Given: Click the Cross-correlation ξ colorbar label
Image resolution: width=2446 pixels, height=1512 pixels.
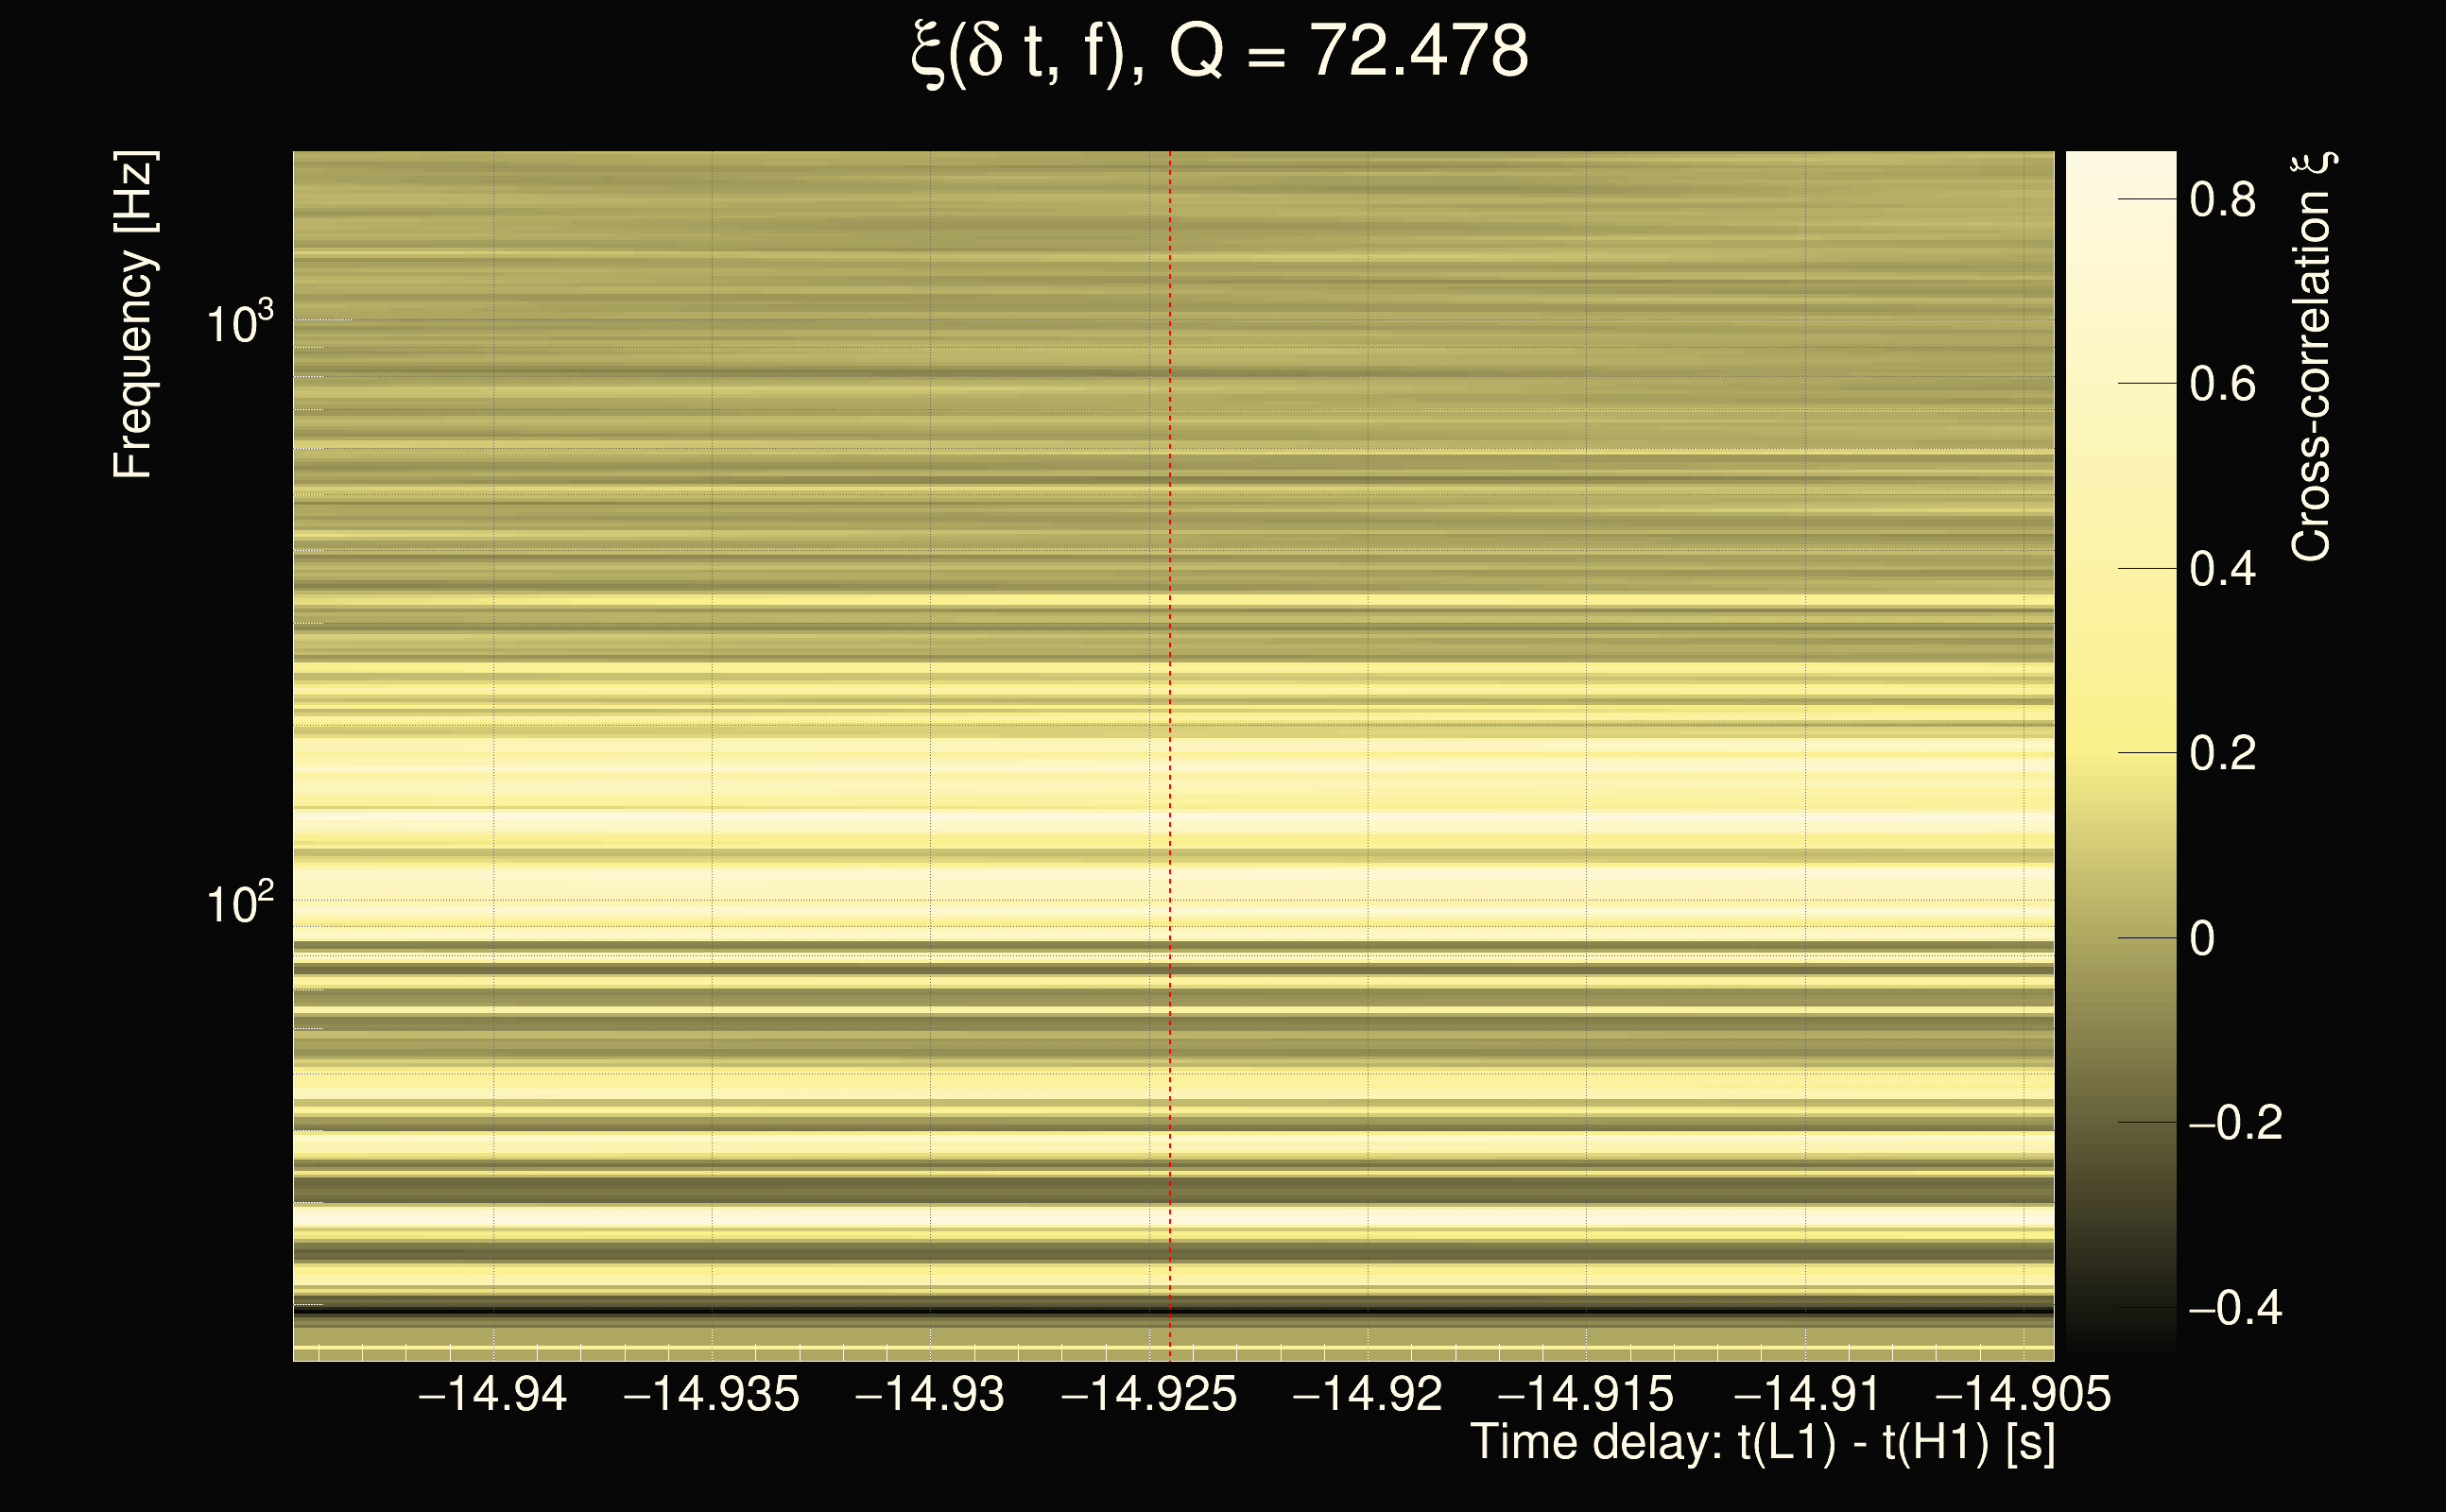Looking at the screenshot, I should click(2312, 356).
